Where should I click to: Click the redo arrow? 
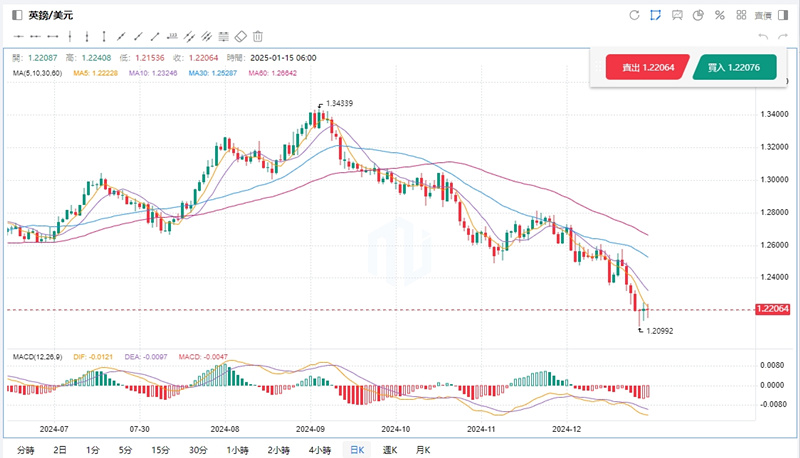(783, 36)
